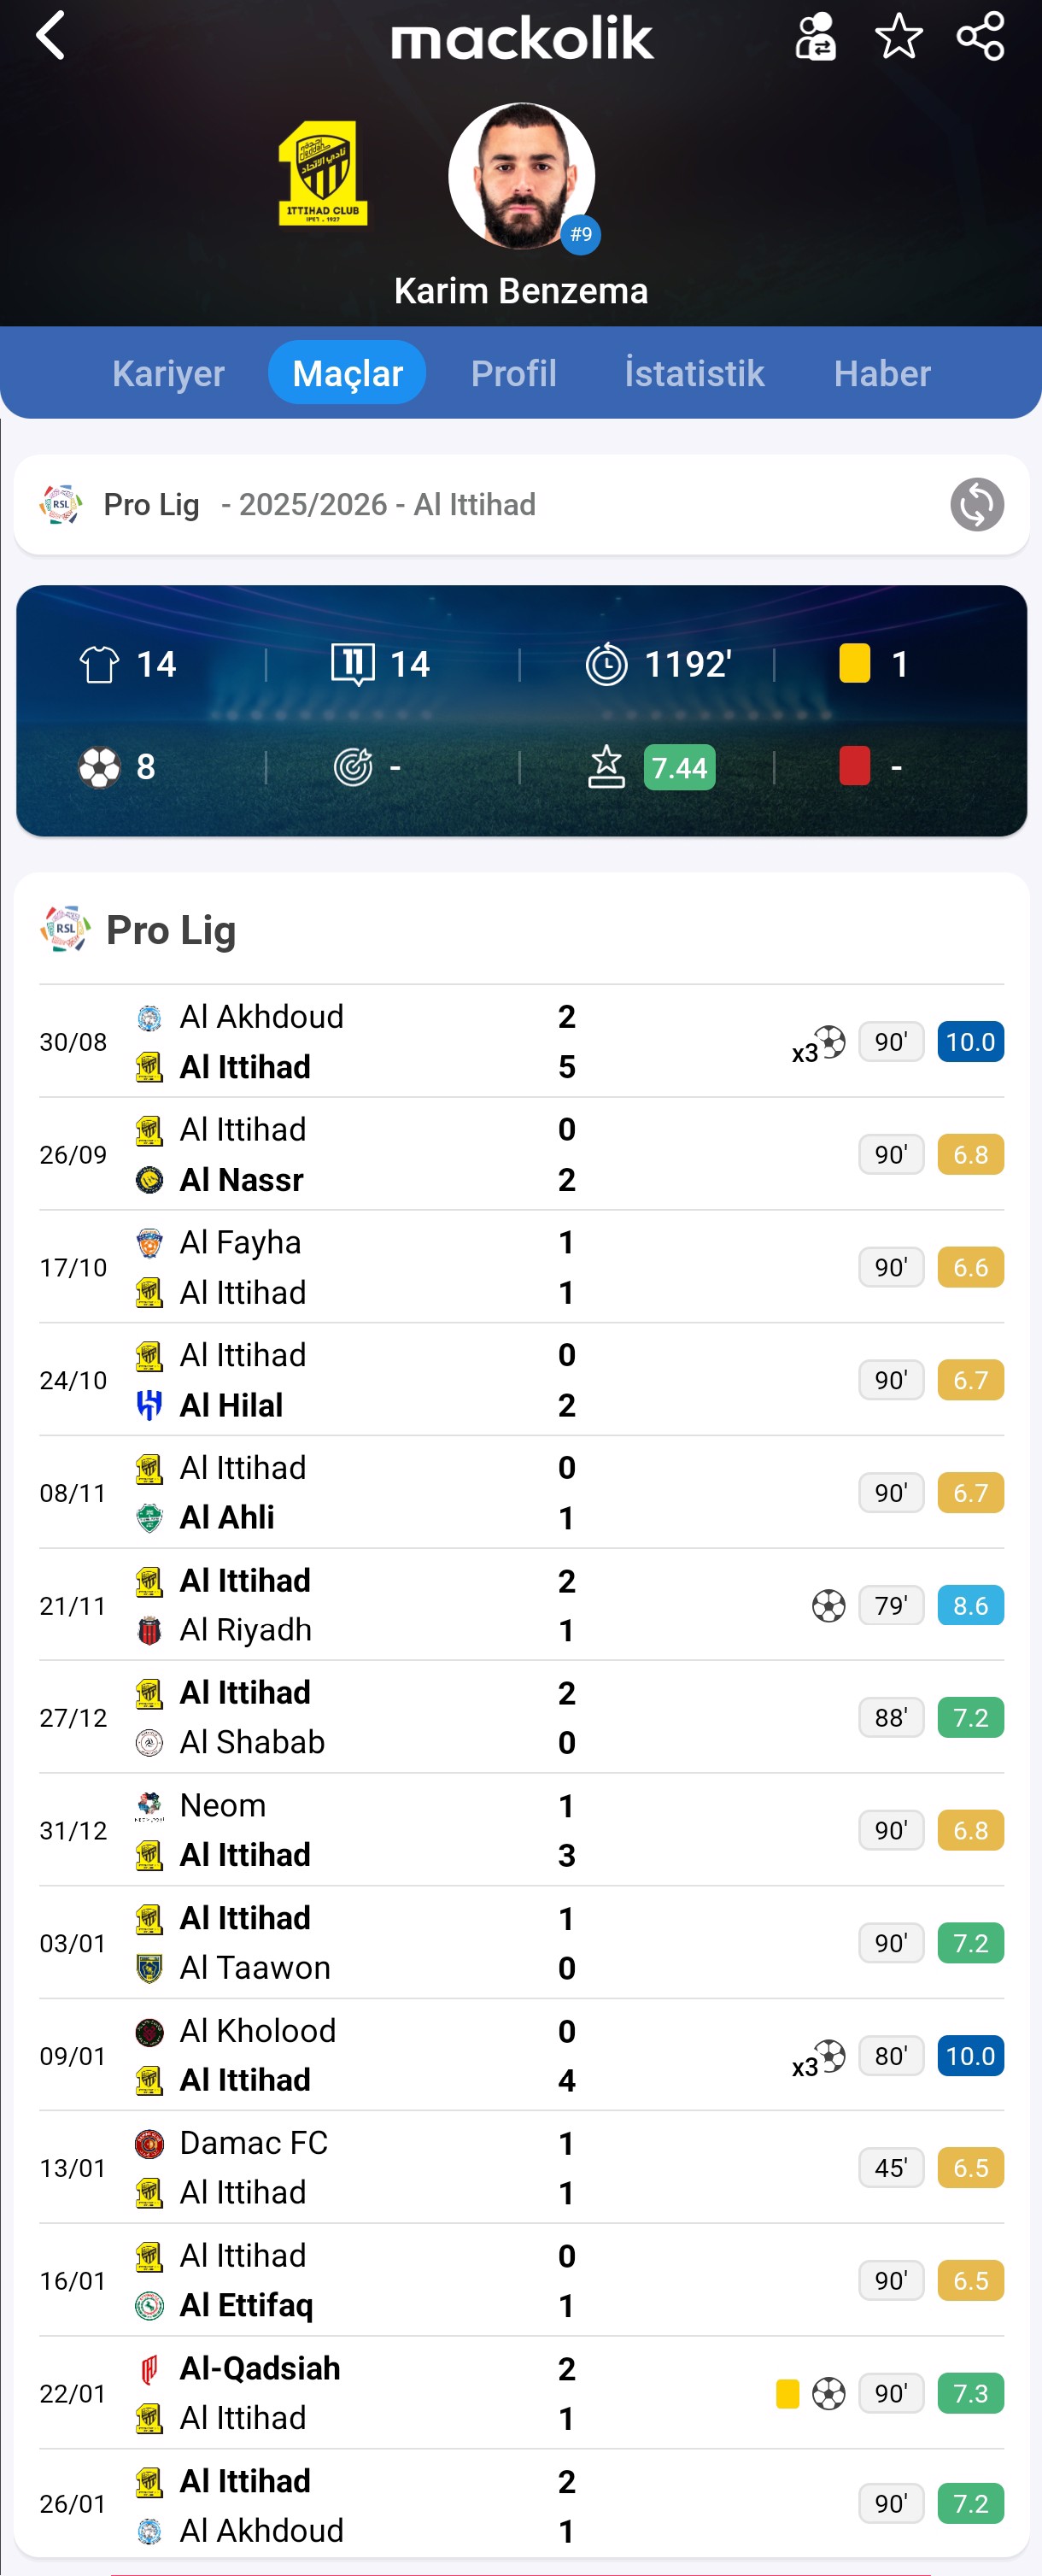Open the Profil tab
The width and height of the screenshot is (1042, 2576).
513,373
